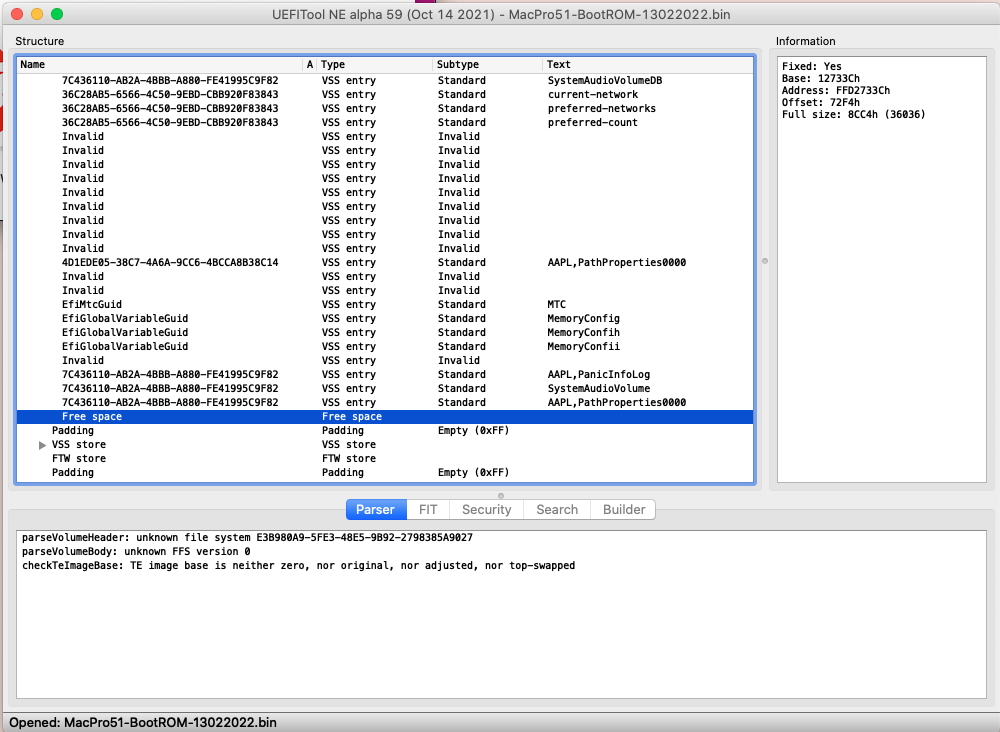This screenshot has width=1000, height=732.
Task: Click the yellow minimize window button
Action: coord(37,14)
